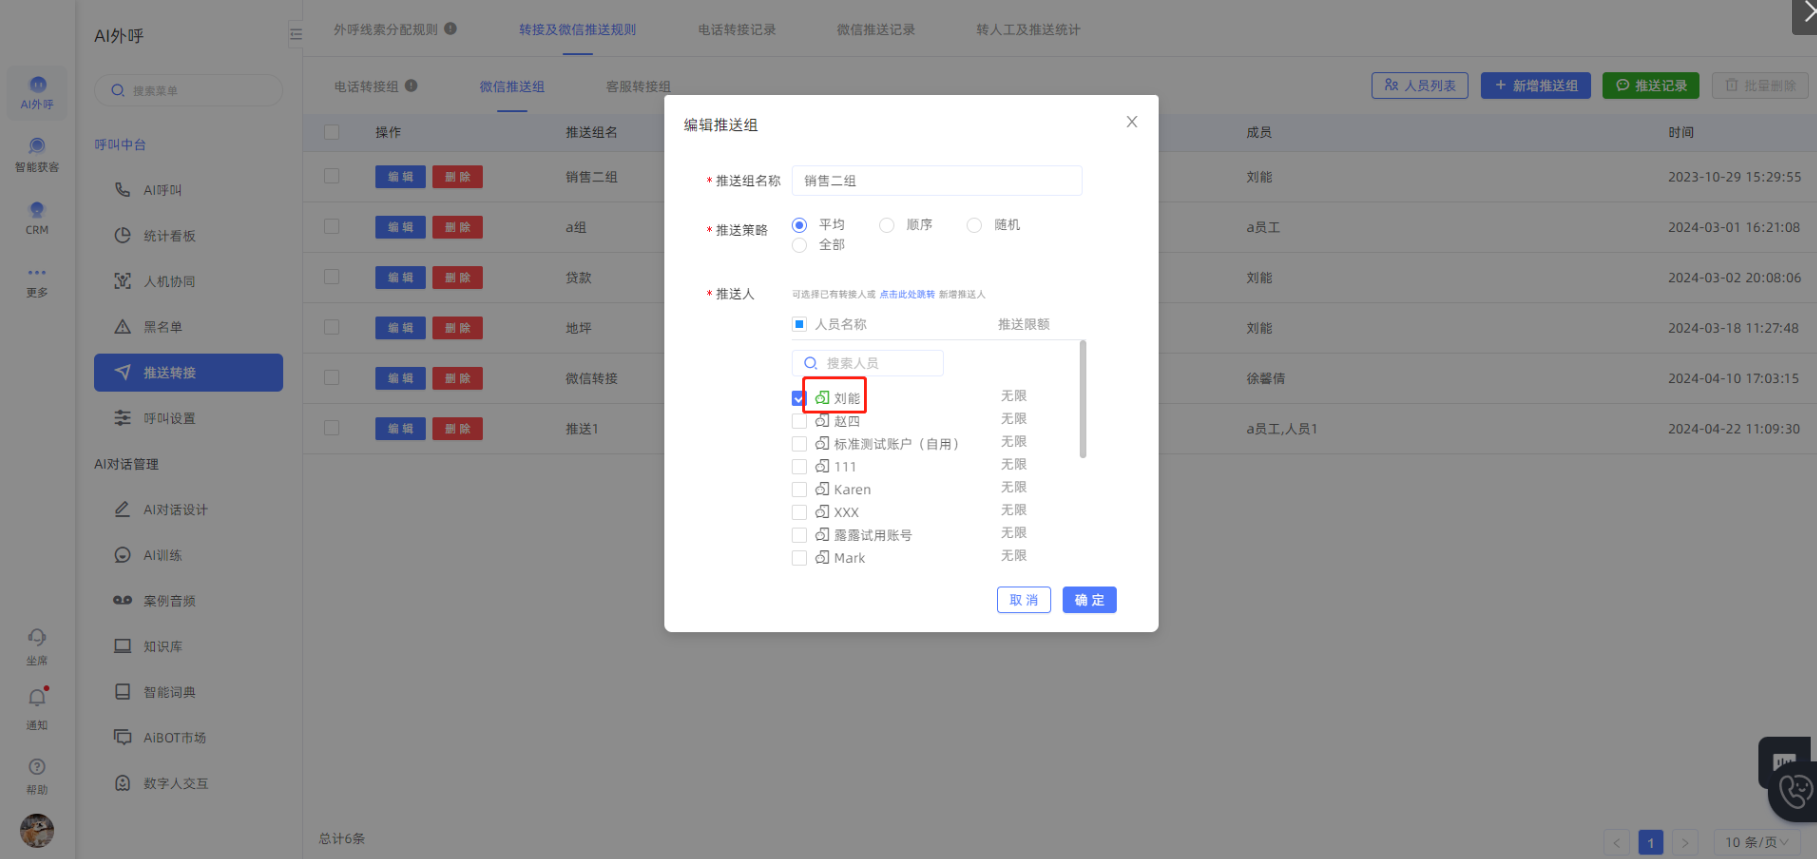Click the 更多 three-dots icon
This screenshot has height=859, width=1817.
pyautogui.click(x=37, y=273)
